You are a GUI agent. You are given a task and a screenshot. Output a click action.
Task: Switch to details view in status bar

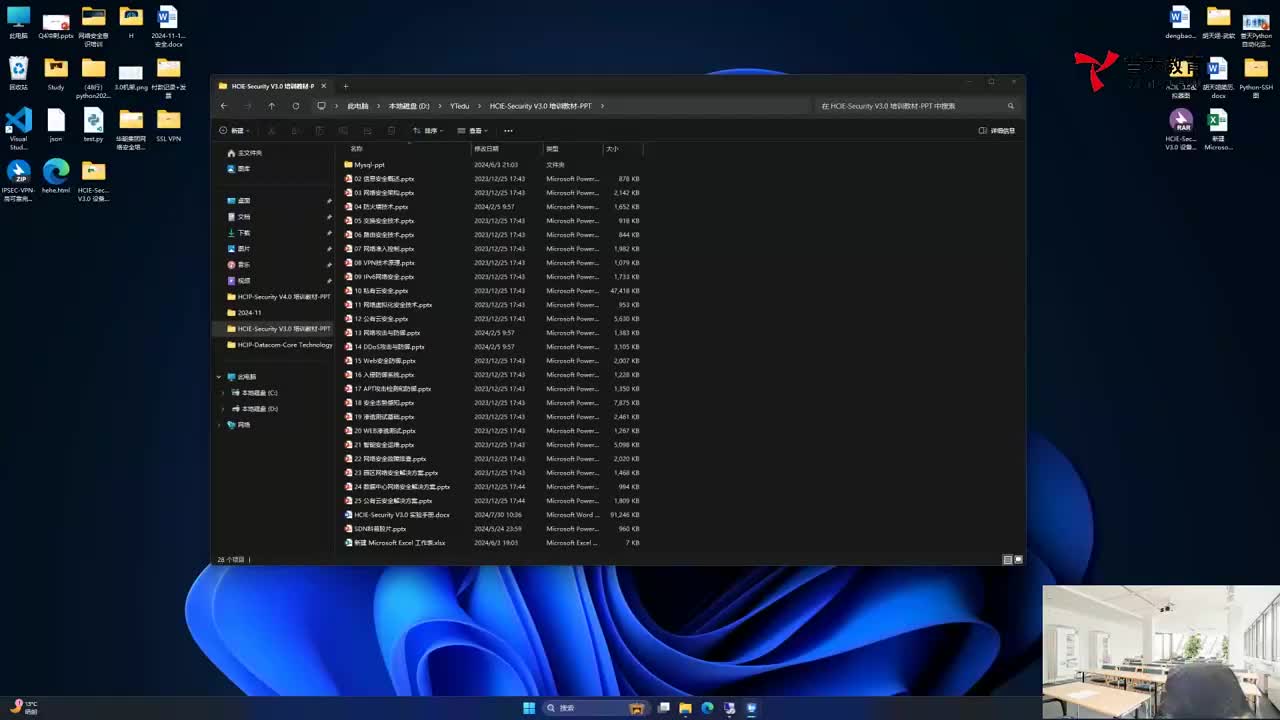click(1007, 560)
